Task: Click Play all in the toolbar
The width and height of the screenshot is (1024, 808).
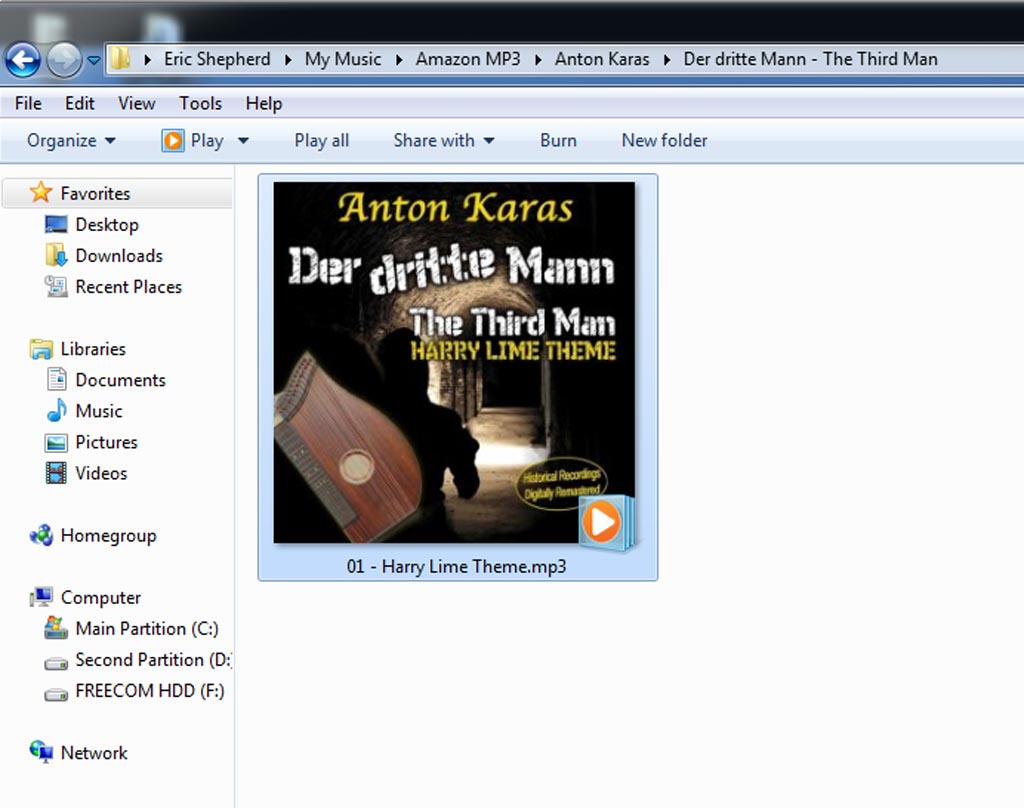Action: click(x=321, y=140)
